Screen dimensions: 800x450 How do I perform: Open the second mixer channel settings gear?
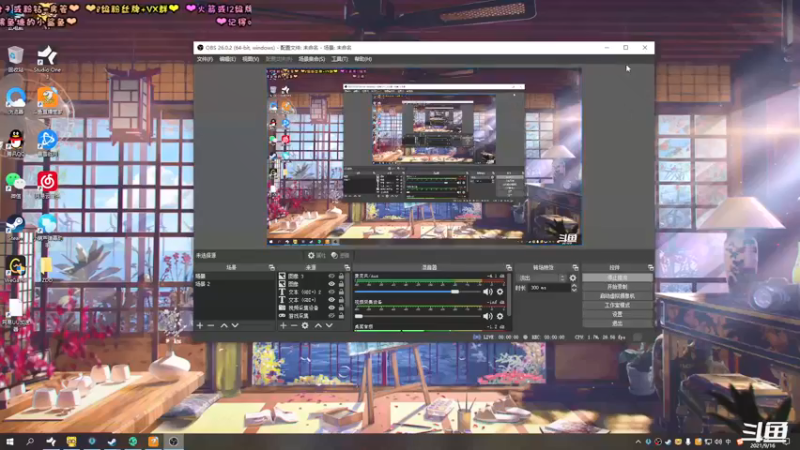tap(500, 316)
